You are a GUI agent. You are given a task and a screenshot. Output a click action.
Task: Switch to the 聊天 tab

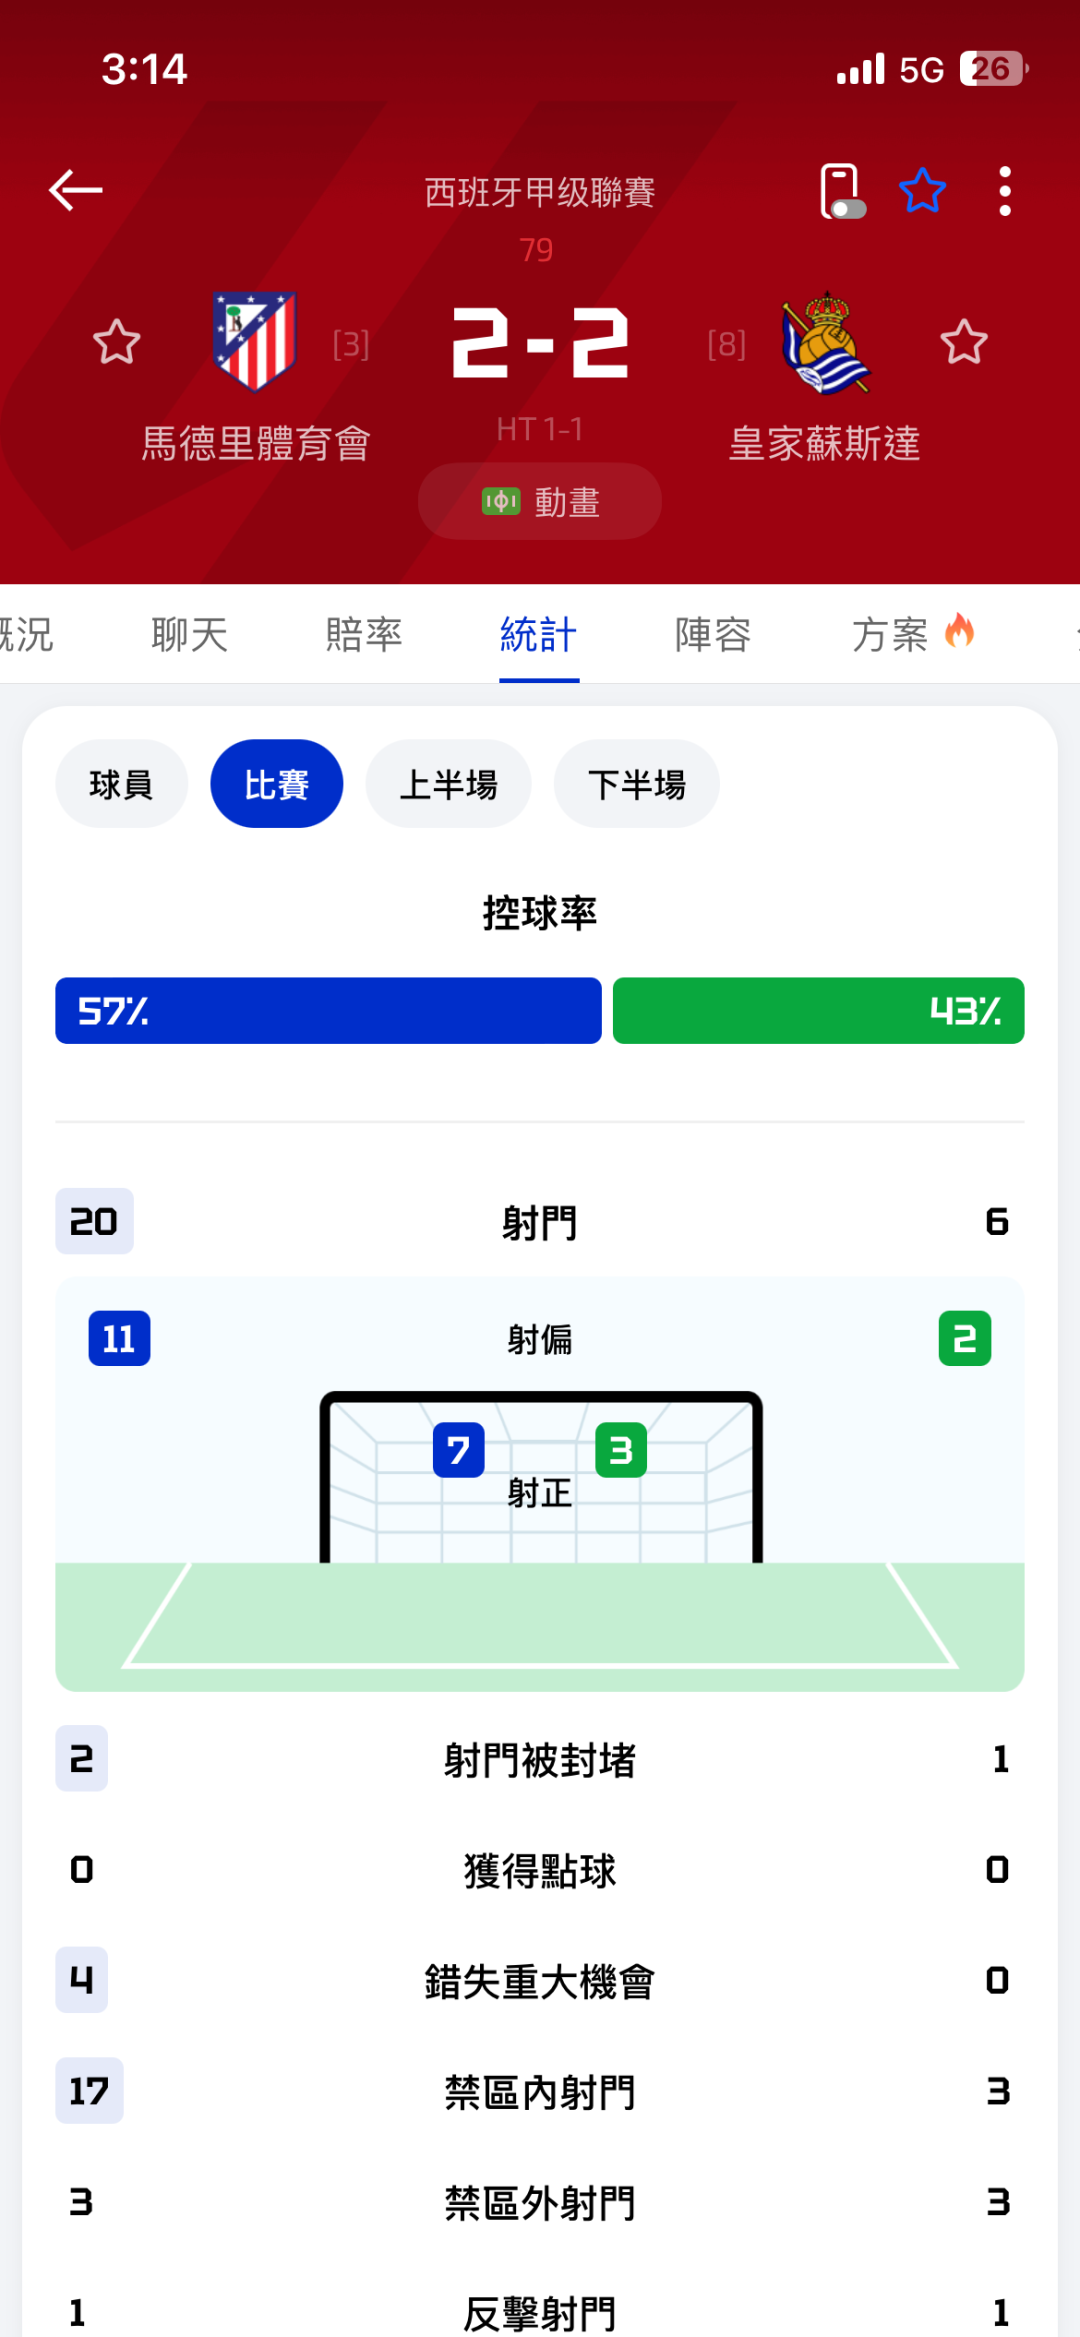tap(190, 635)
